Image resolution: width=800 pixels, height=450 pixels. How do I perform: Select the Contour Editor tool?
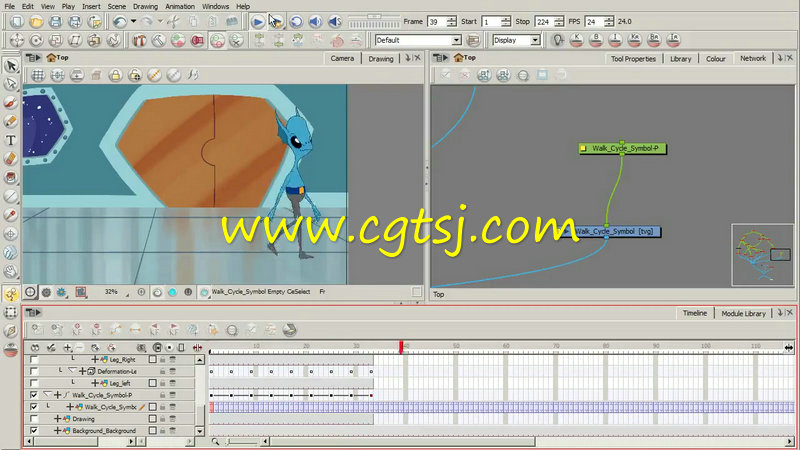click(x=11, y=84)
